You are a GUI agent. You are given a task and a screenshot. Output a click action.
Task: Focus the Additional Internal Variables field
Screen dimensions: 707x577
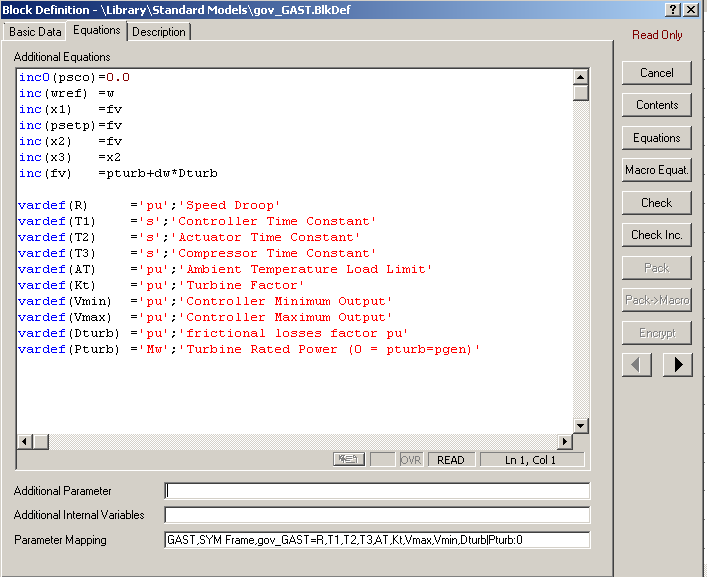pyautogui.click(x=377, y=515)
